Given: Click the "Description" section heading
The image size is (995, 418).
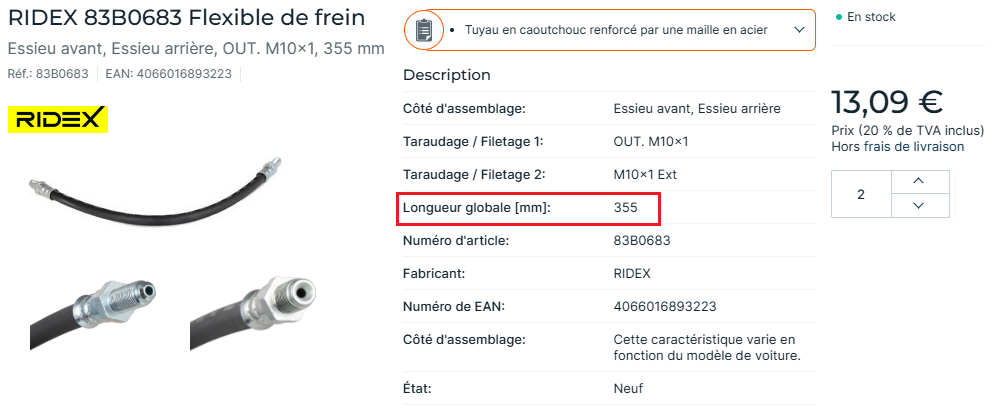Looking at the screenshot, I should [x=446, y=75].
